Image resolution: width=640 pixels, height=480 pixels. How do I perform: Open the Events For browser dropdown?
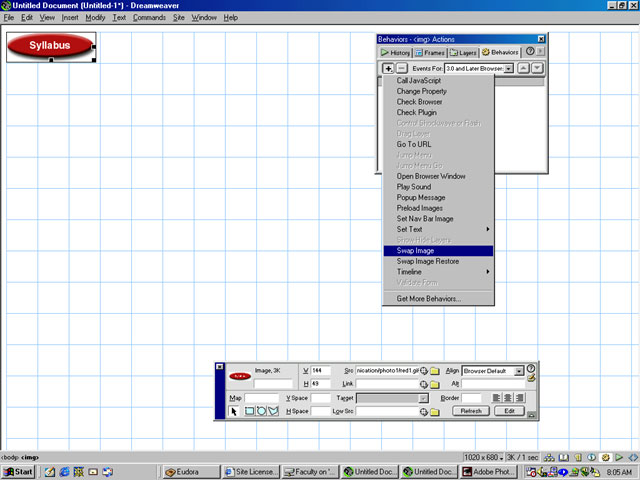[509, 68]
